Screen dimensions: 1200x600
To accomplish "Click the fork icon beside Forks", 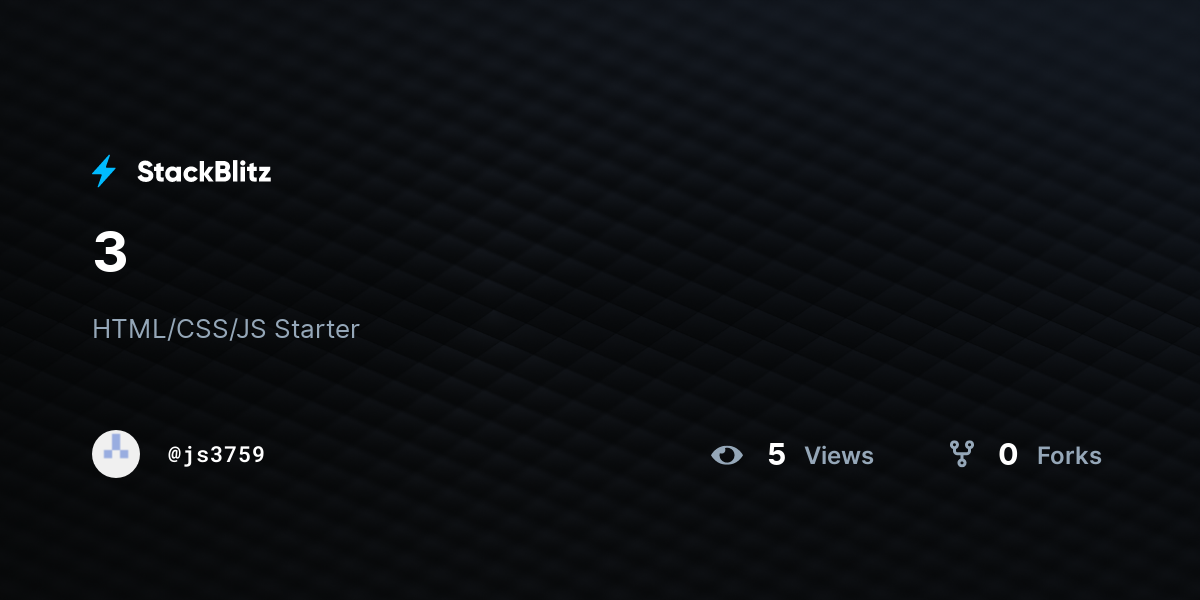I will click(962, 455).
